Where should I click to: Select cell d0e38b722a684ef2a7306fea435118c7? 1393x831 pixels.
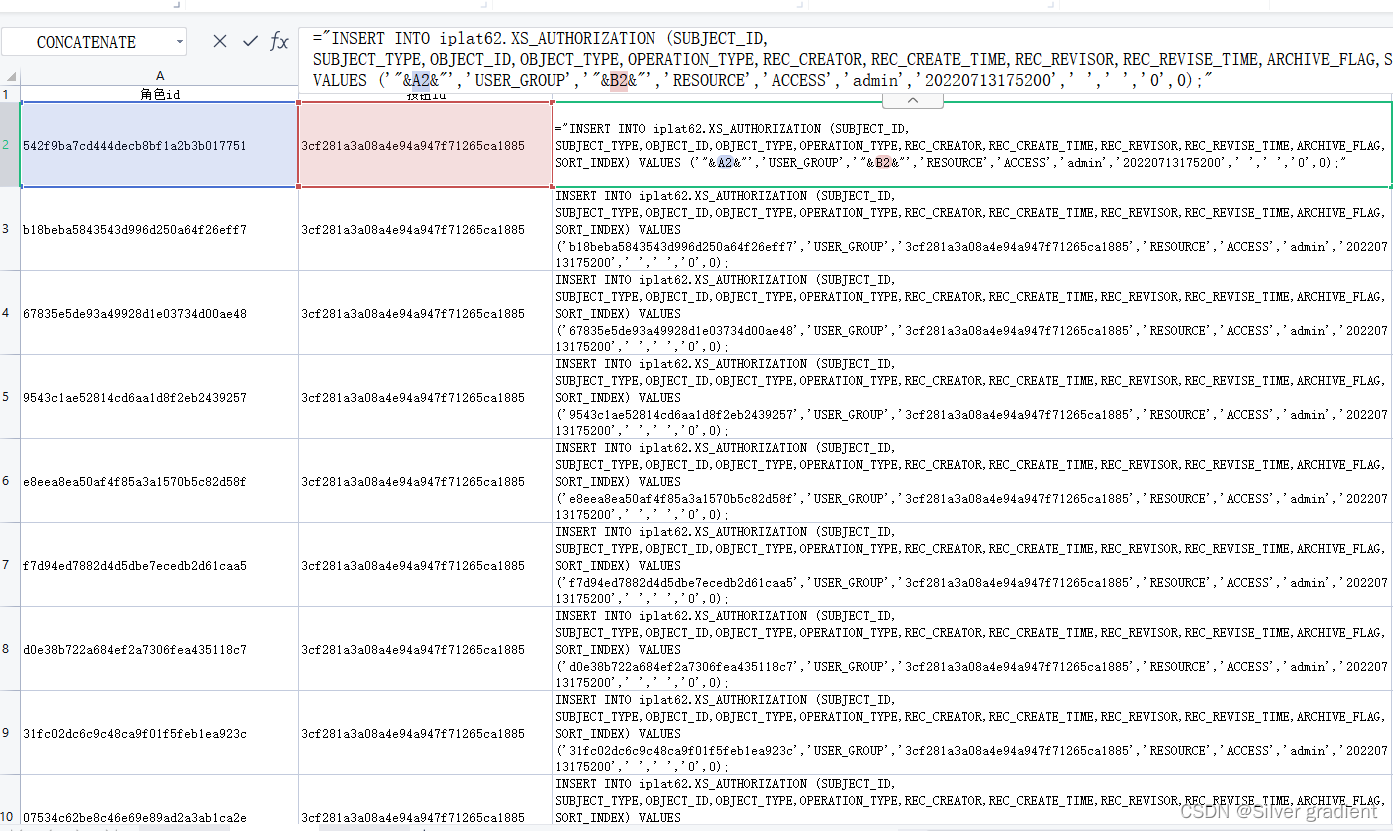159,649
